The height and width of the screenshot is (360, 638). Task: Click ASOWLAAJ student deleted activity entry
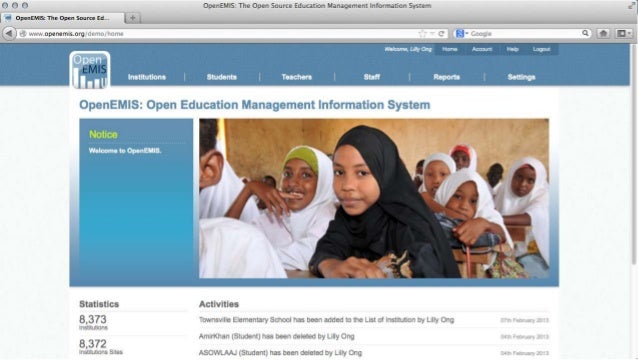click(280, 353)
